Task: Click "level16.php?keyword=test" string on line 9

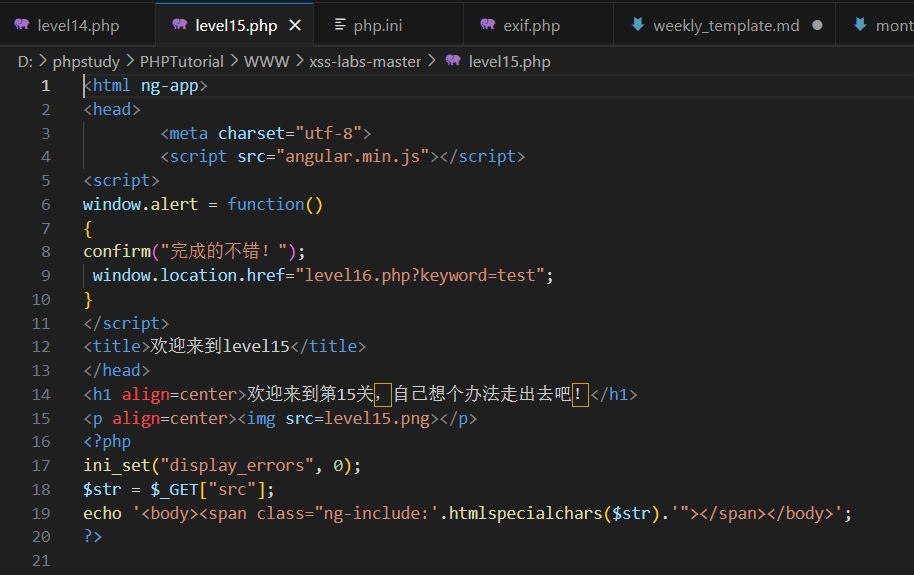Action: (420, 276)
